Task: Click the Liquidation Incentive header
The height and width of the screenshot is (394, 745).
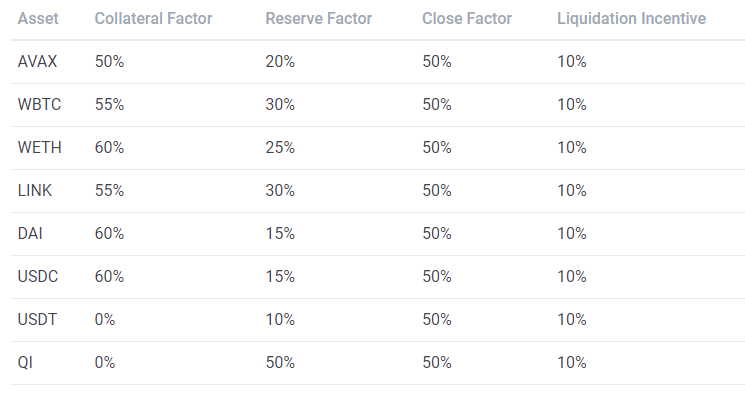Action: pos(631,19)
